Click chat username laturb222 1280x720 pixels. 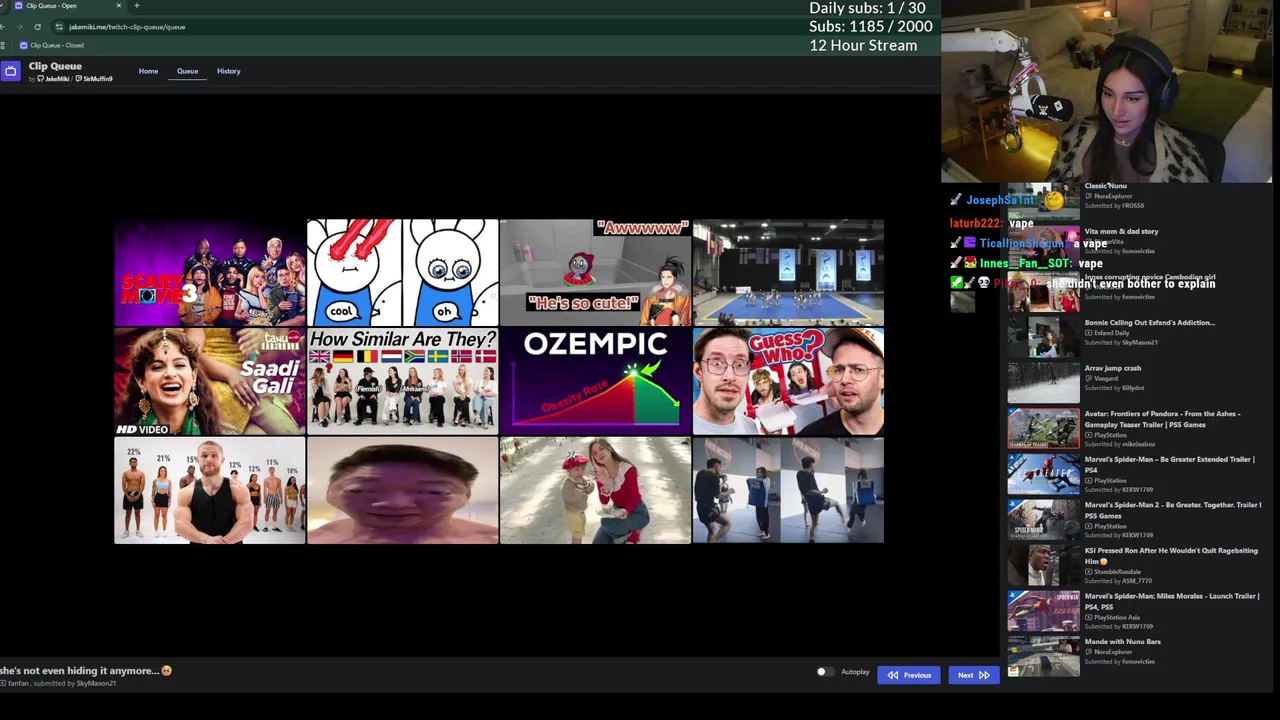click(x=975, y=223)
